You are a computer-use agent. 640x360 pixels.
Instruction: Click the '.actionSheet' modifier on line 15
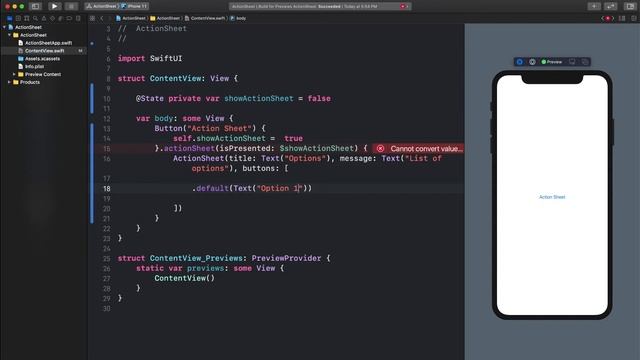click(187, 148)
